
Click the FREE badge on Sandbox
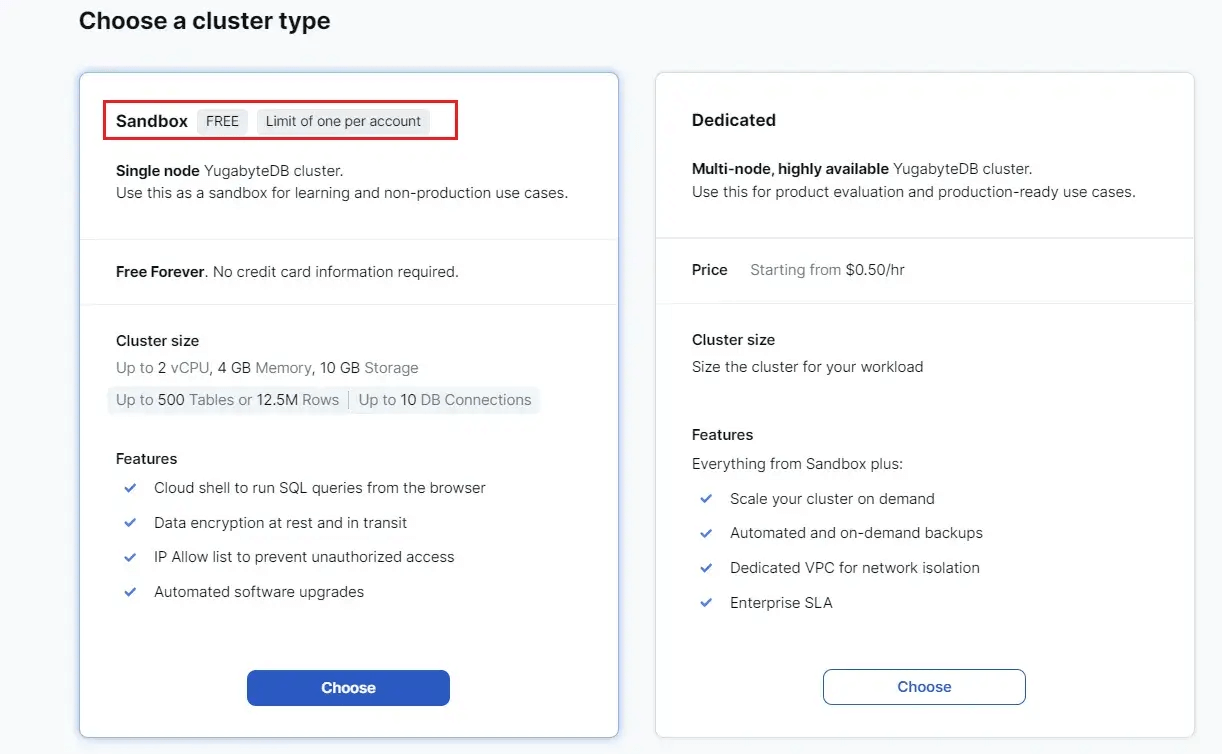(222, 121)
